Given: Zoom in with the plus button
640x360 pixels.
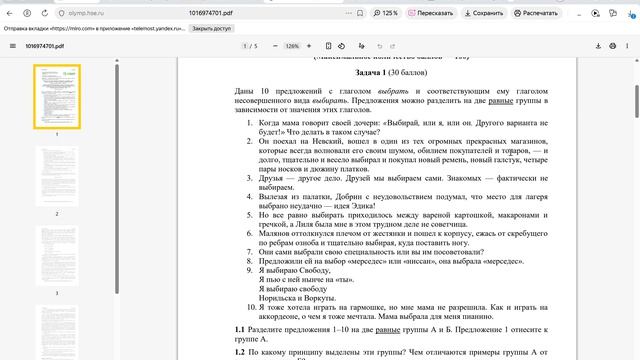Looking at the screenshot, I should (x=309, y=46).
